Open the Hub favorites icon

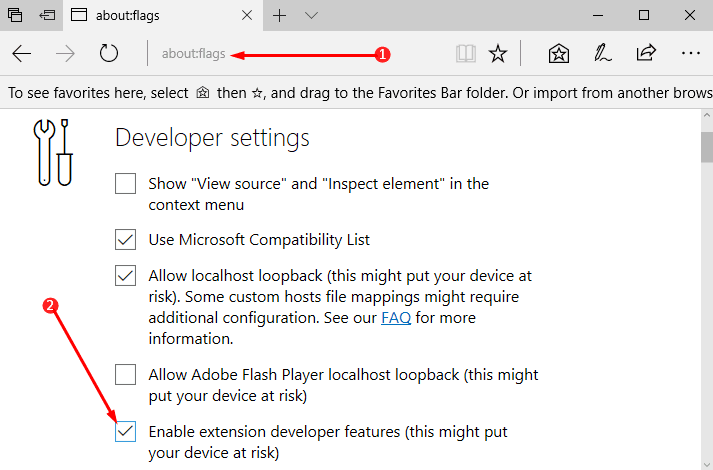pos(559,54)
